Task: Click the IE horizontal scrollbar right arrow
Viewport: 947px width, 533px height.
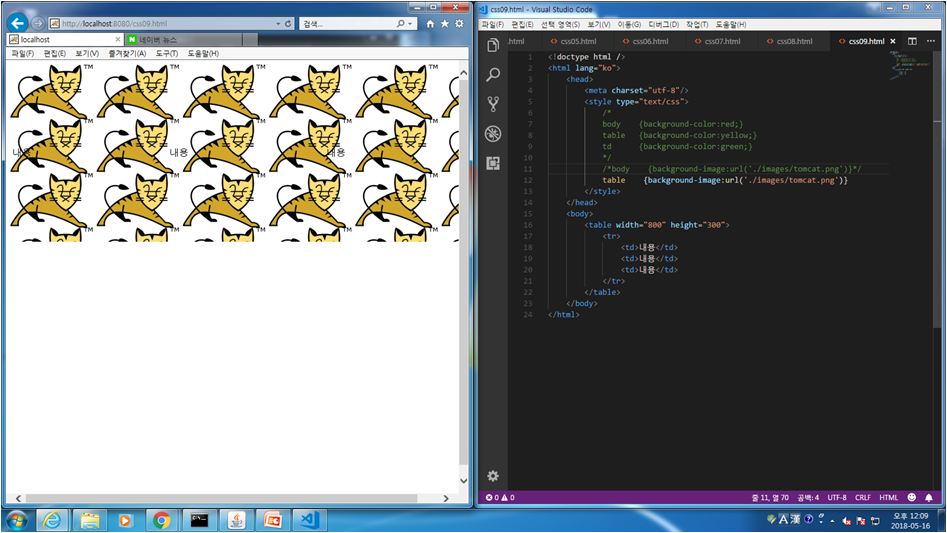Action: tap(446, 498)
